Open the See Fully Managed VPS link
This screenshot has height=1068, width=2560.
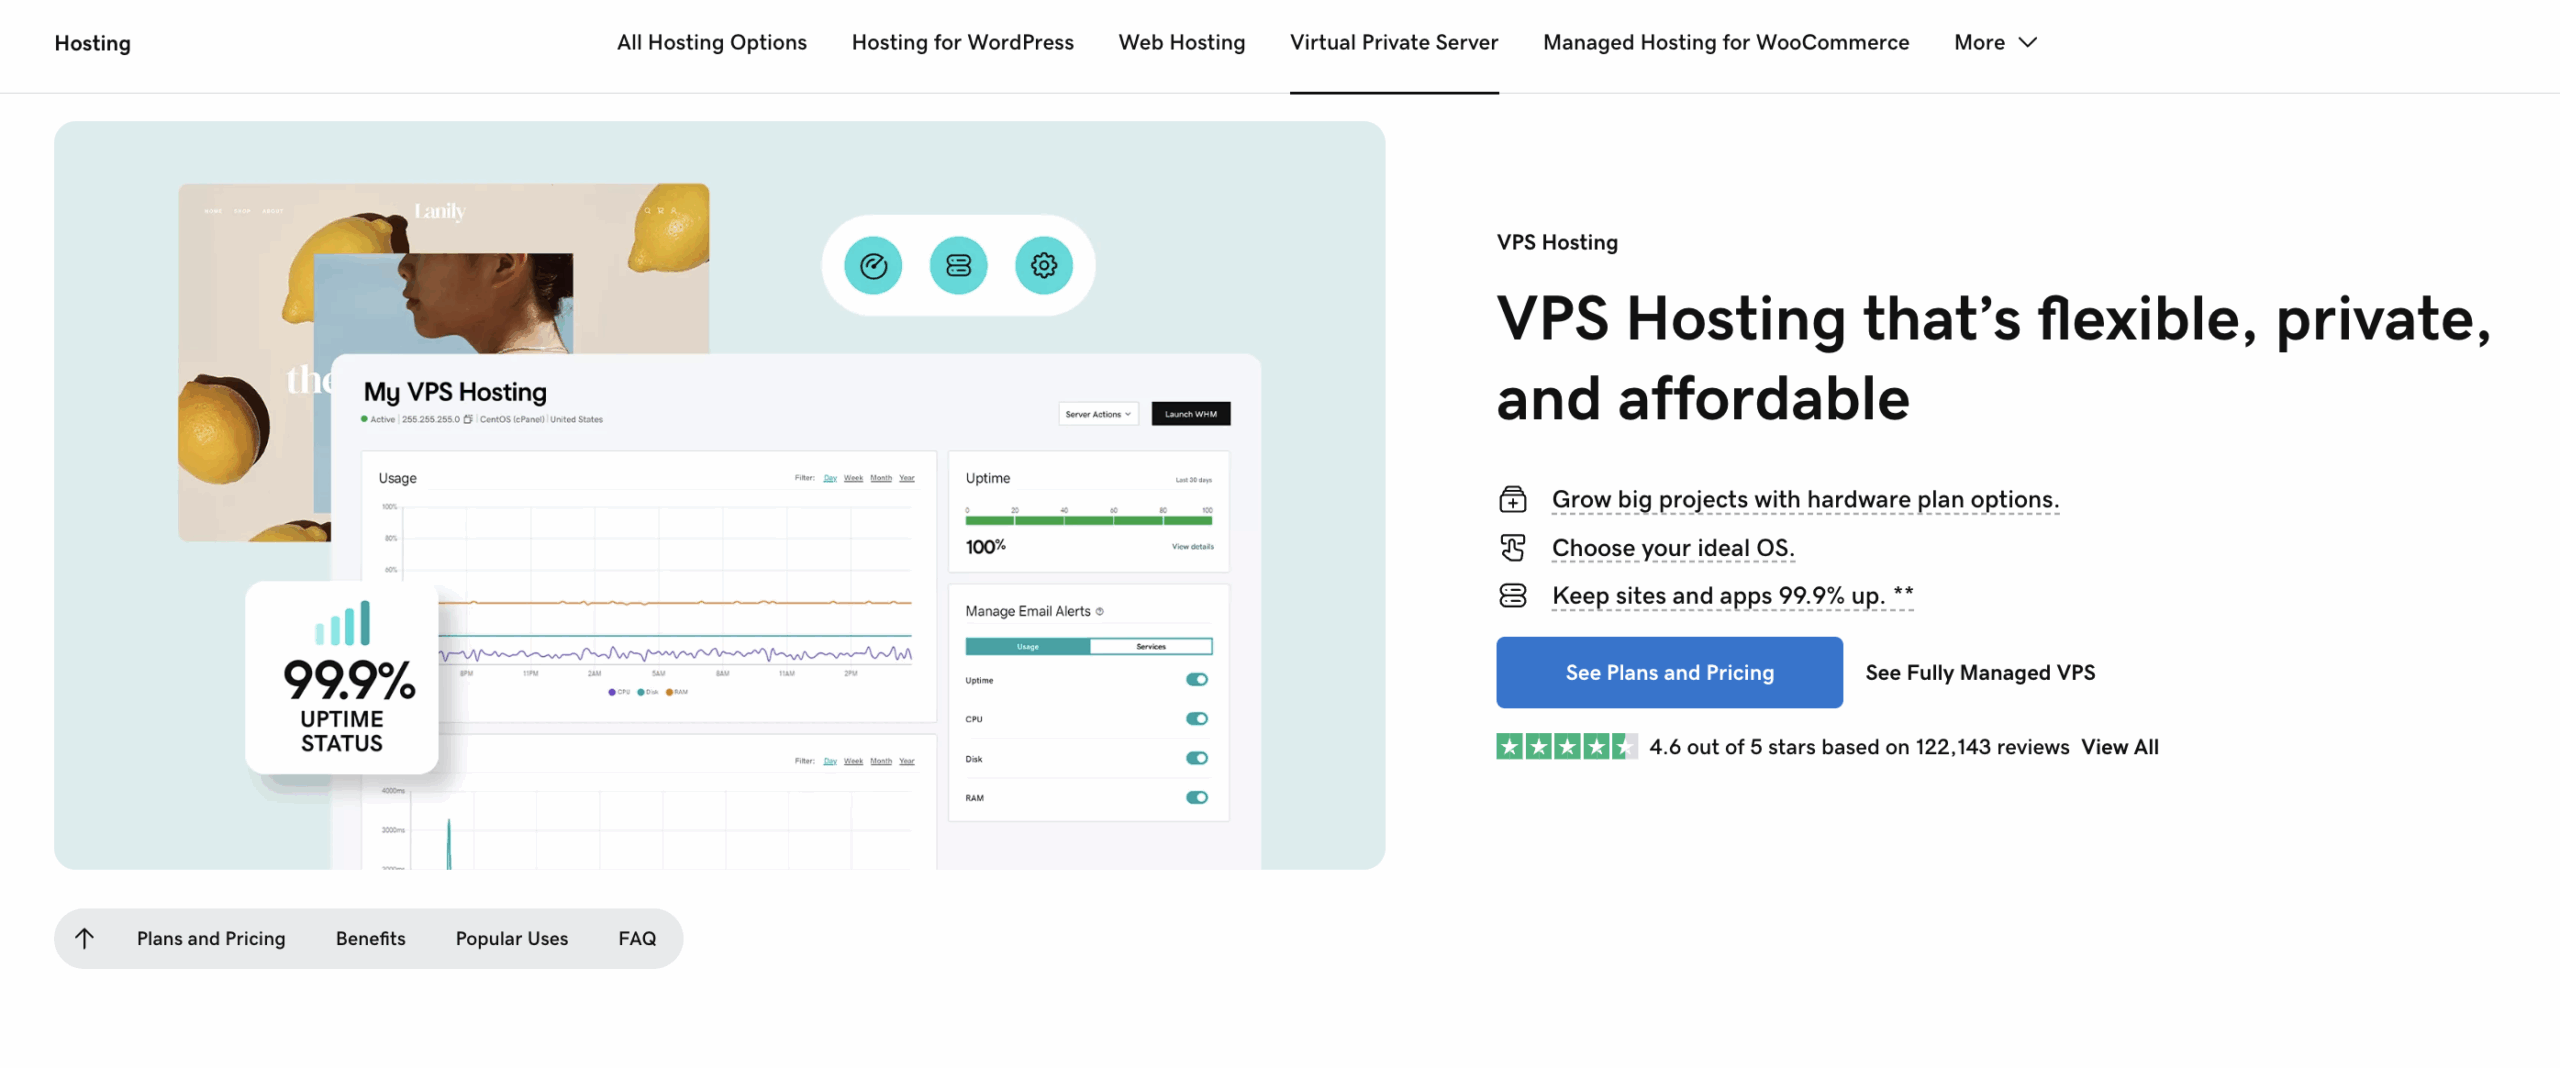coord(1979,673)
